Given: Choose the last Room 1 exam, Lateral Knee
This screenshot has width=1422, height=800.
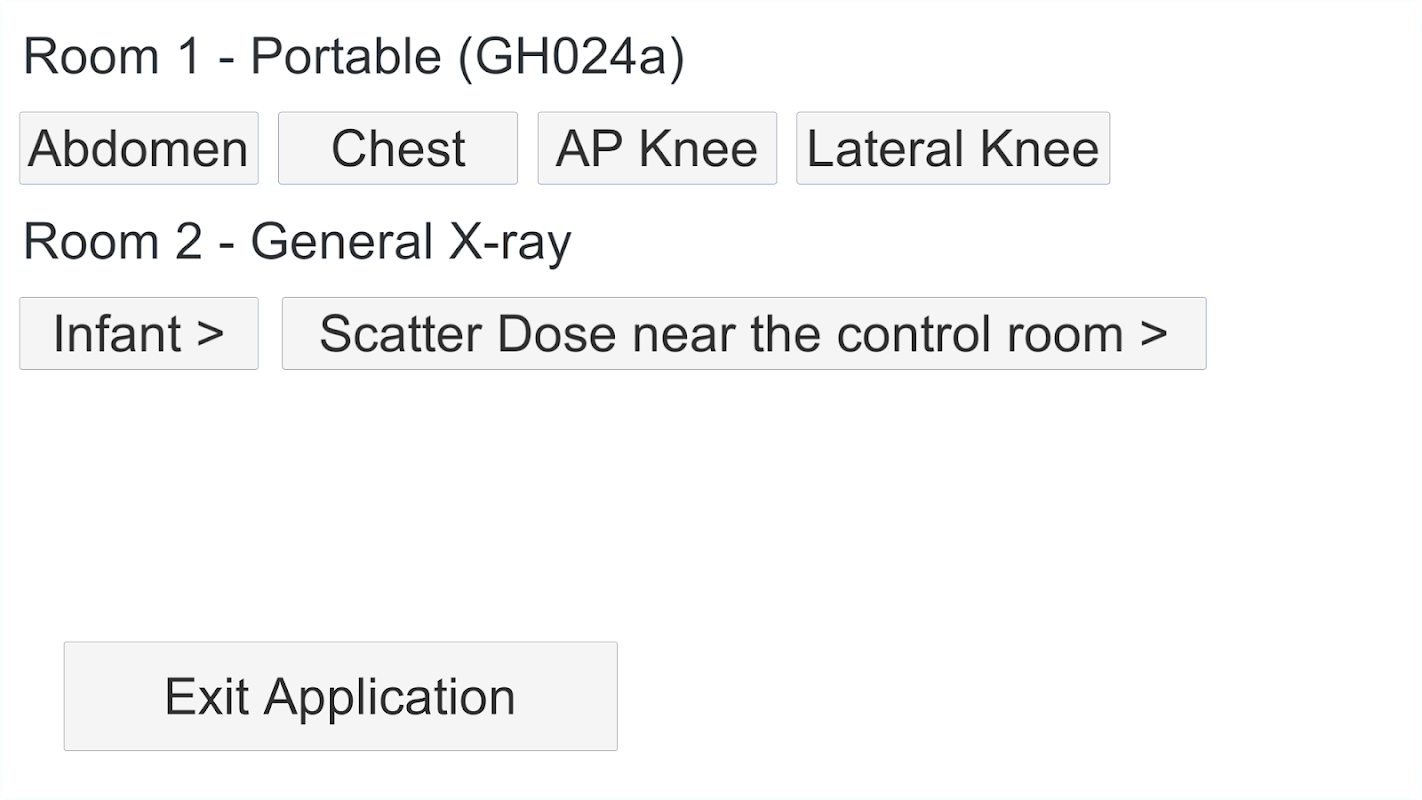Looking at the screenshot, I should click(x=952, y=148).
